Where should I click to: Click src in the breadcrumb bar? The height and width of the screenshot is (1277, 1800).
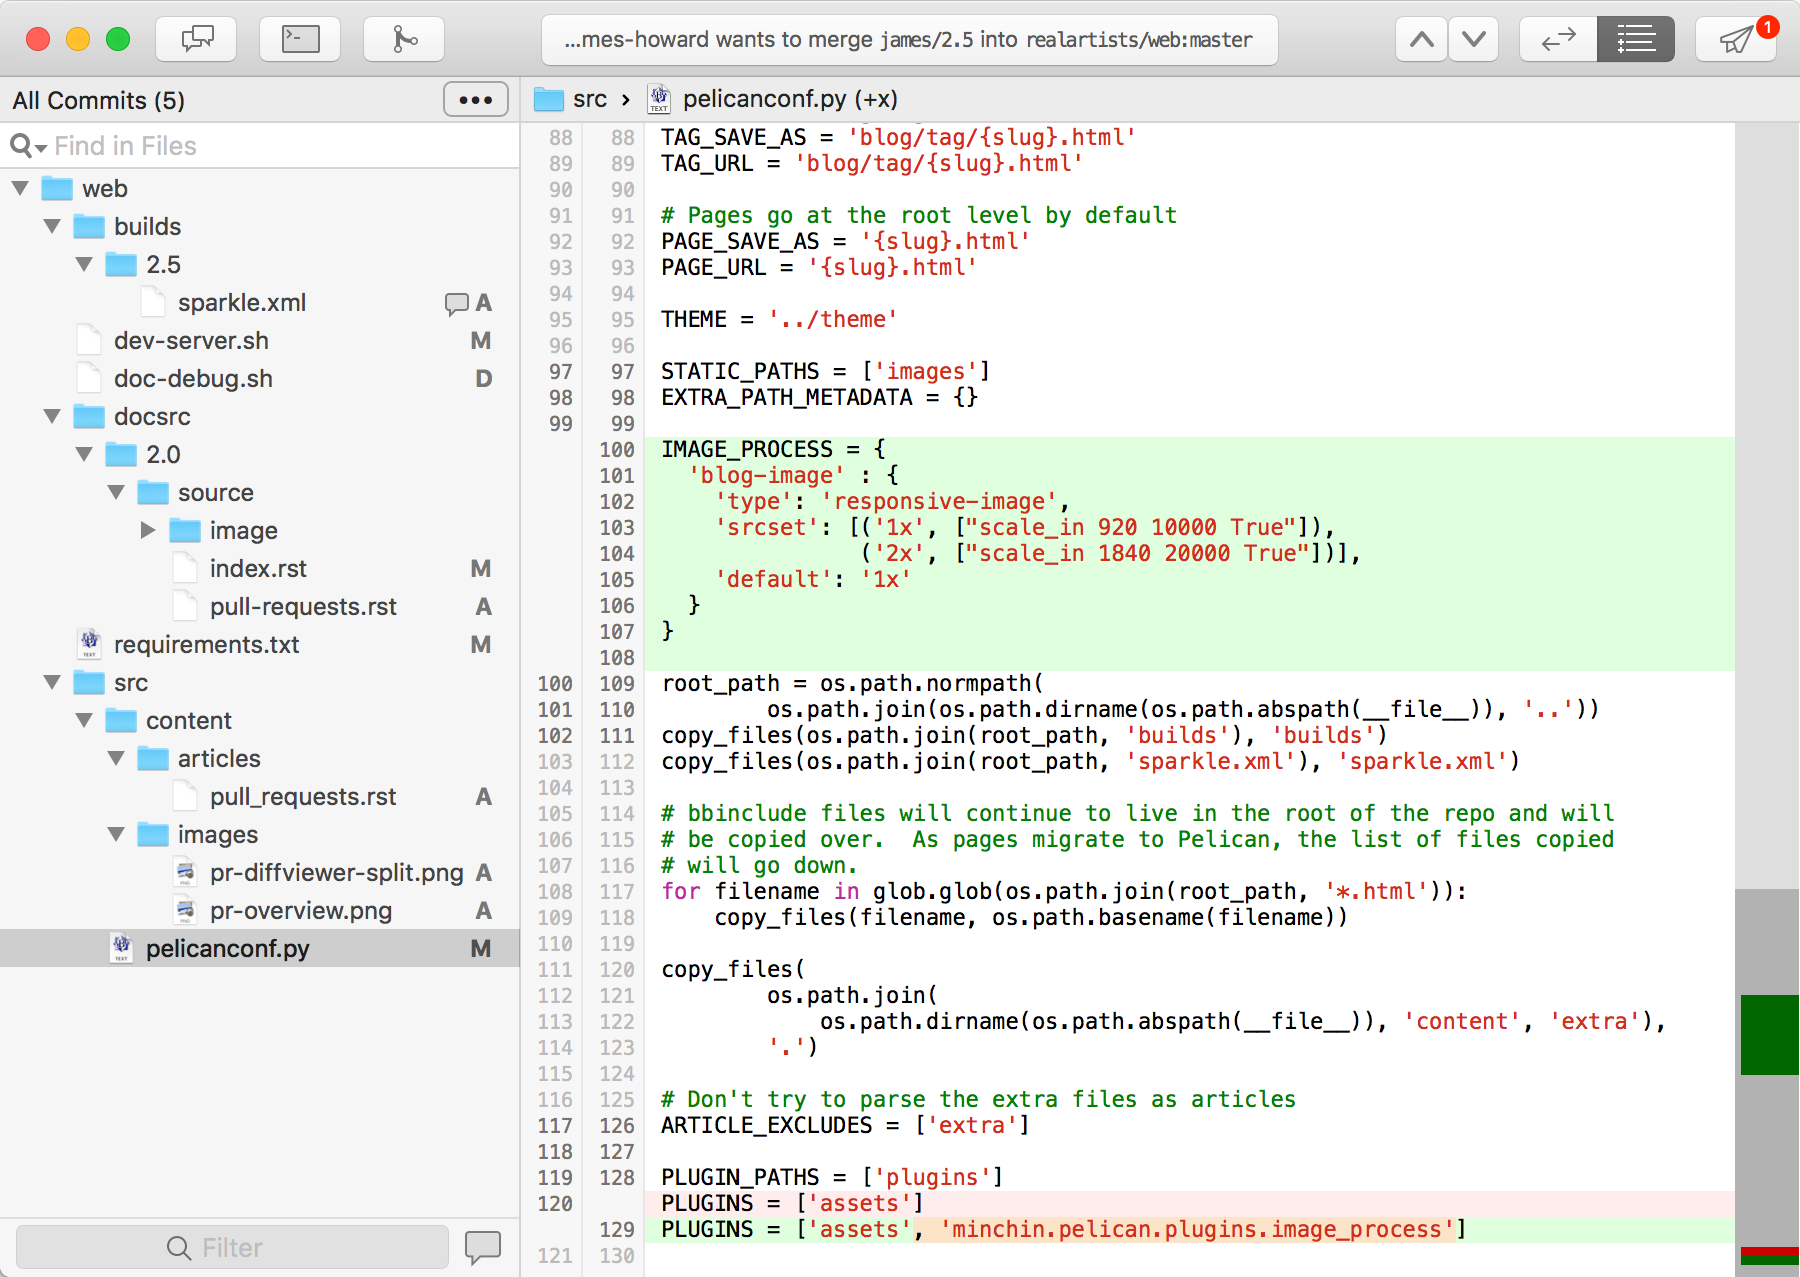point(590,99)
